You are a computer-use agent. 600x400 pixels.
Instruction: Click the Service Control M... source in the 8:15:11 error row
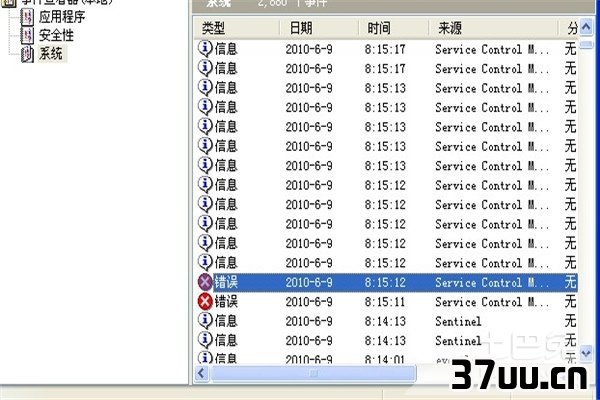(492, 302)
